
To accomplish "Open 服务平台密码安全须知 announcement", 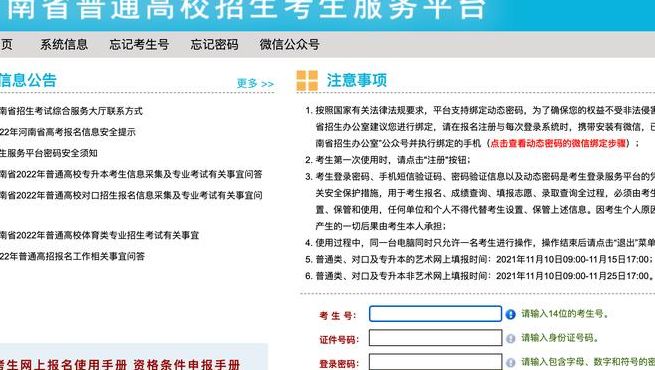I will (x=48, y=153).
